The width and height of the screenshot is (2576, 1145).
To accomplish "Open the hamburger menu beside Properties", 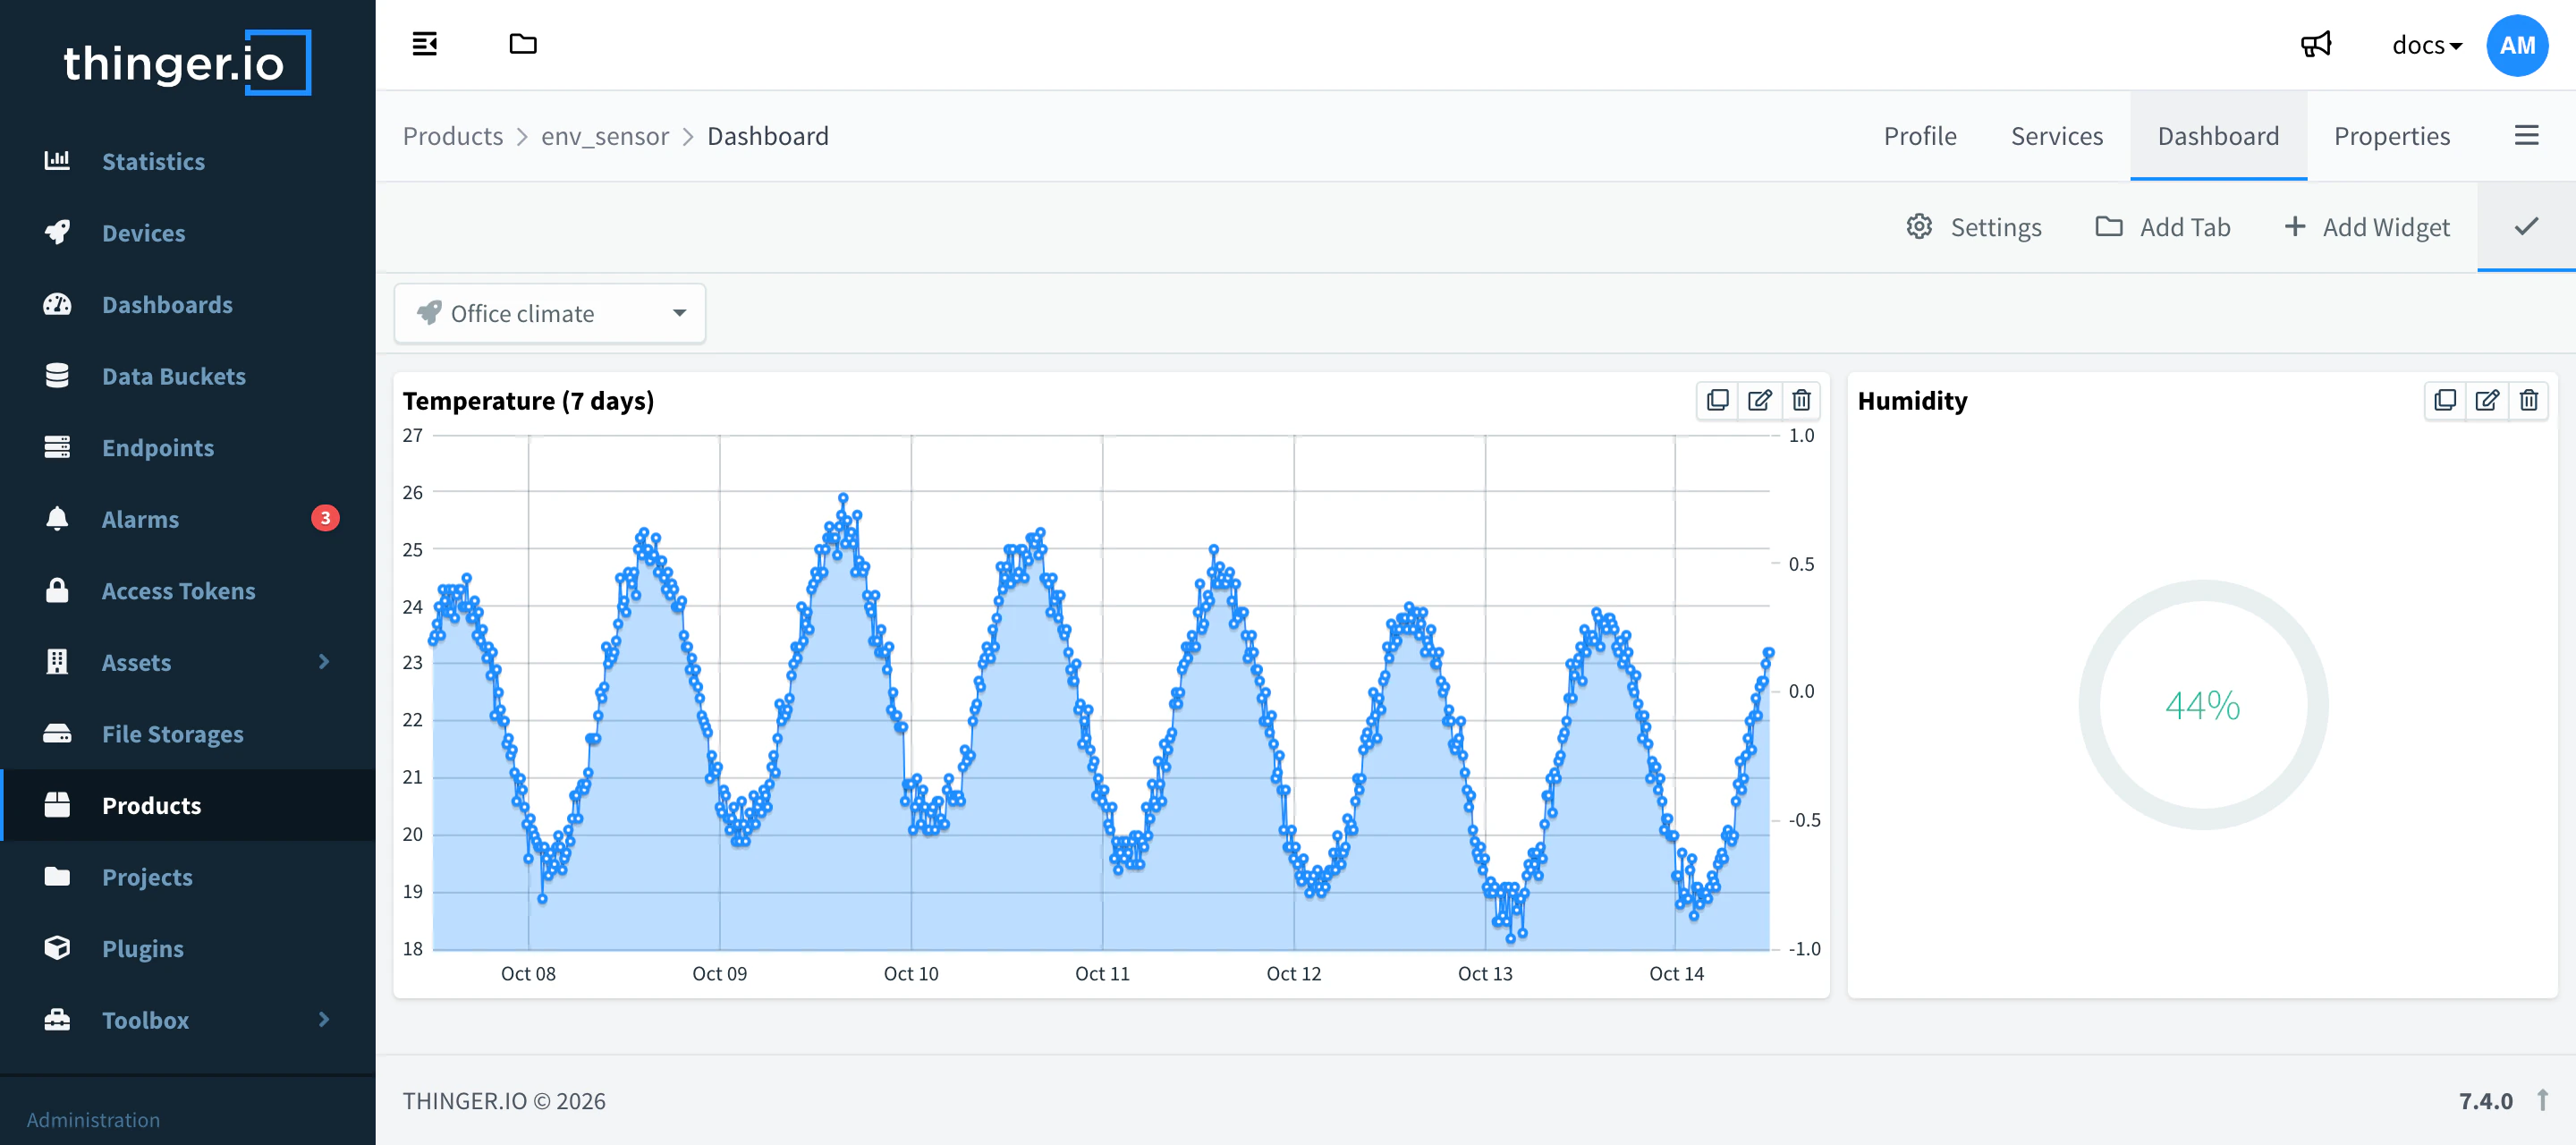I will pyautogui.click(x=2526, y=136).
